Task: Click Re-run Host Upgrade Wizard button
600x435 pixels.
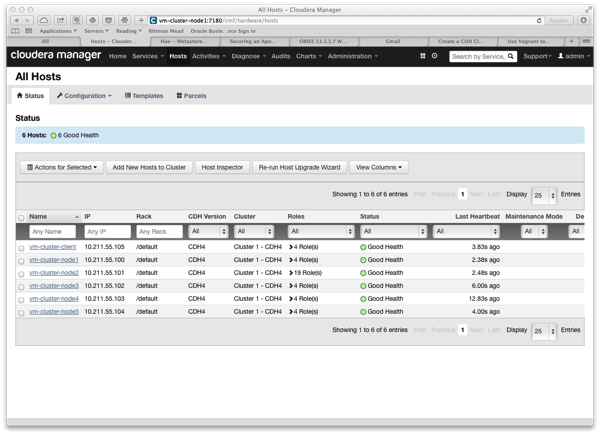Action: (299, 167)
